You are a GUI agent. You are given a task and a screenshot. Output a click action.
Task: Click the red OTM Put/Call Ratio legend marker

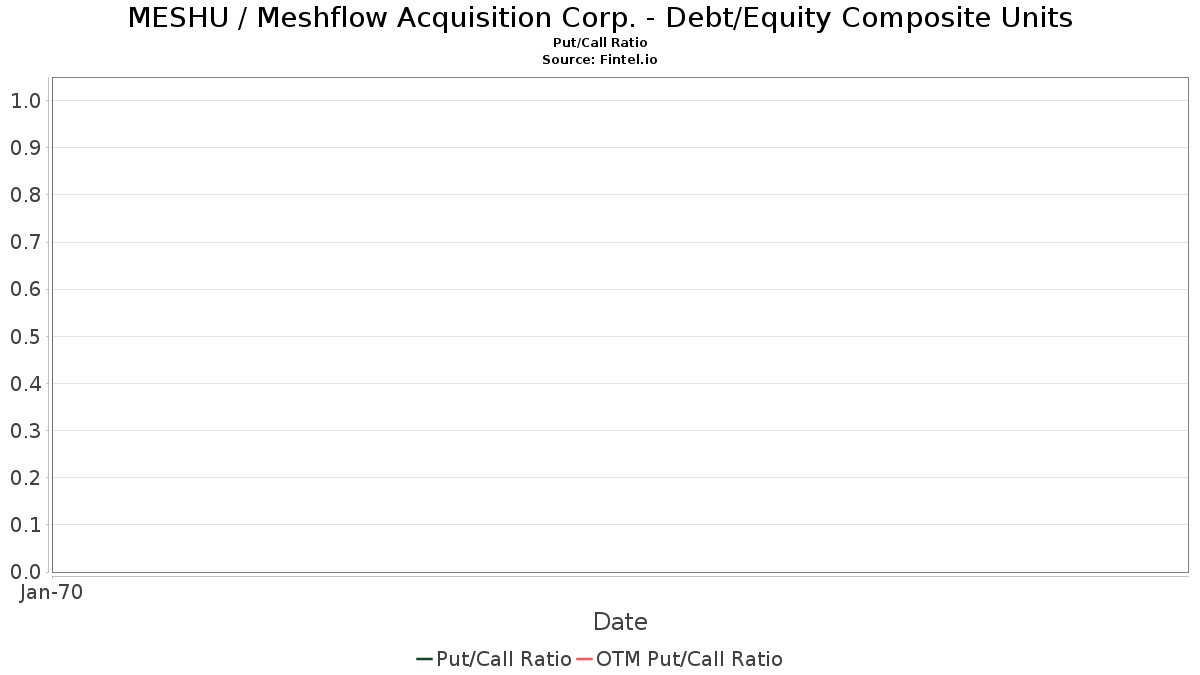pos(584,659)
